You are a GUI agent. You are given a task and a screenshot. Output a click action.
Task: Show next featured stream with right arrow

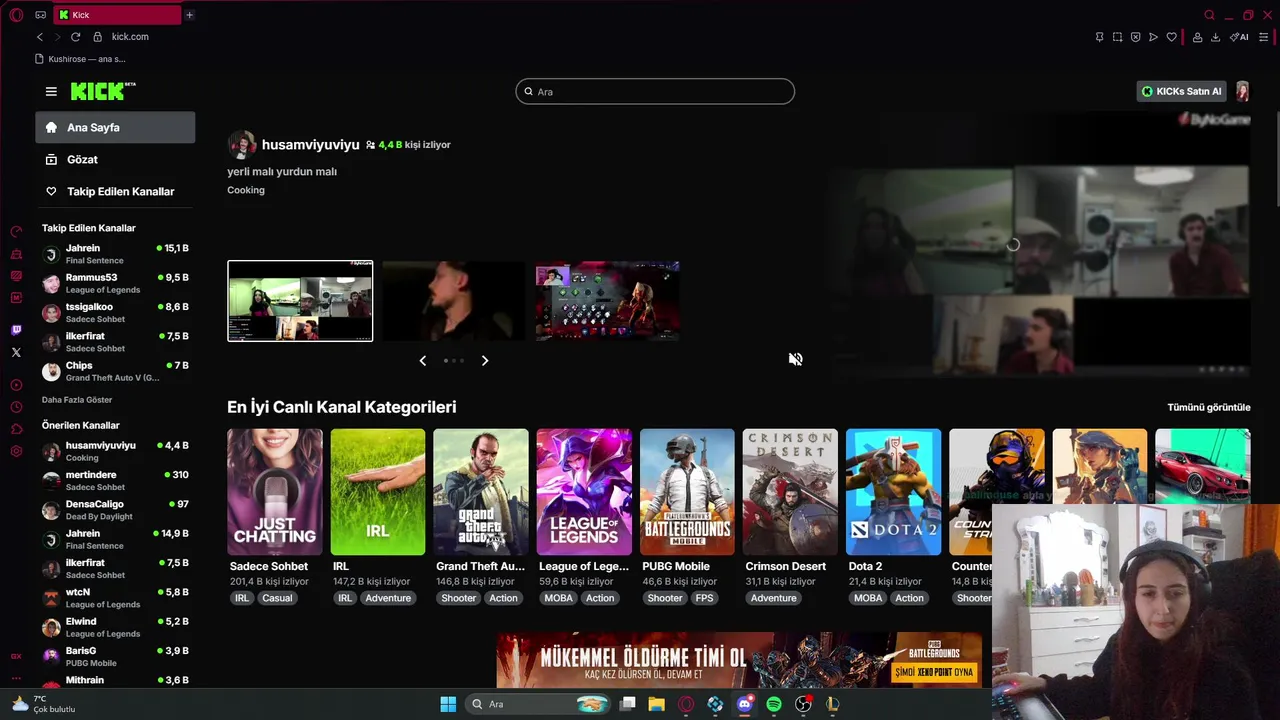485,360
